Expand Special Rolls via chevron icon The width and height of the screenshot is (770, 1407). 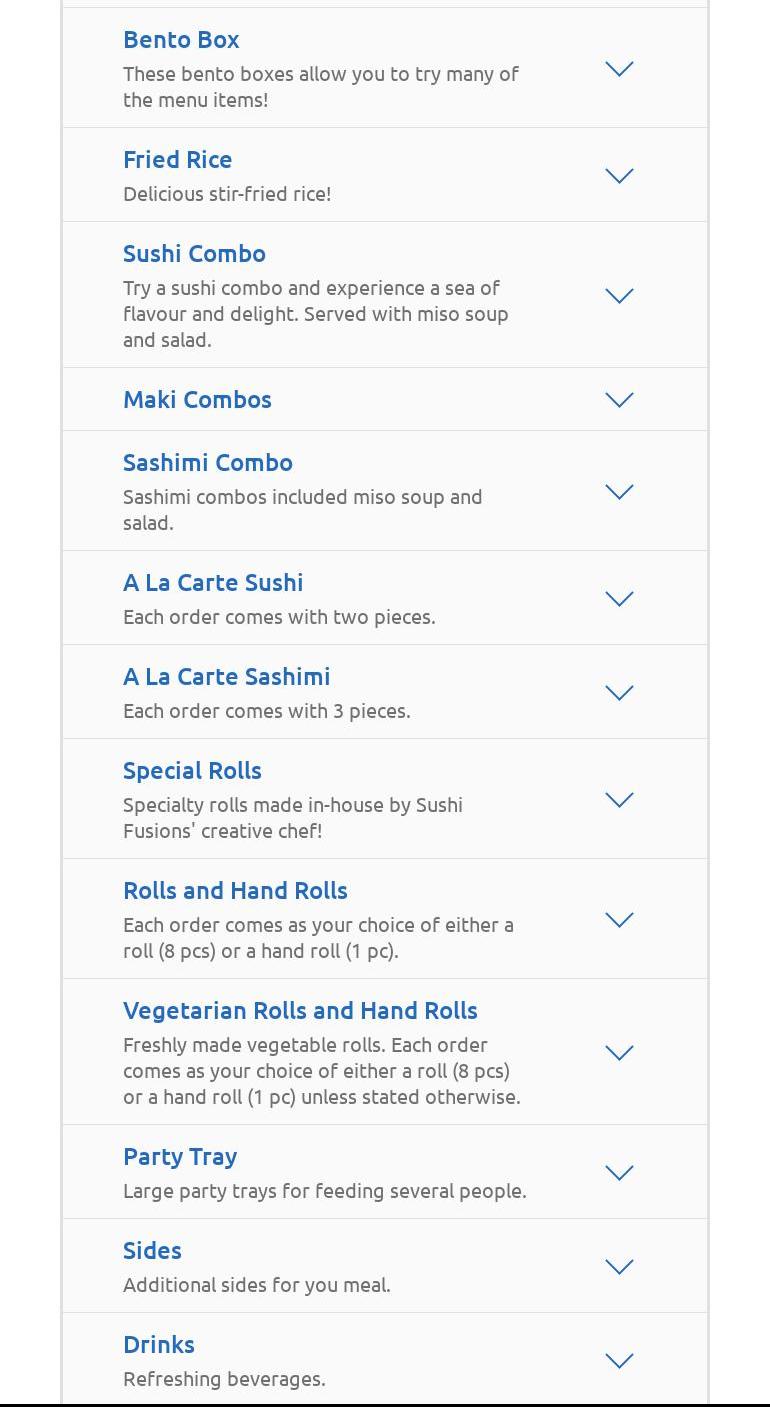pos(620,800)
